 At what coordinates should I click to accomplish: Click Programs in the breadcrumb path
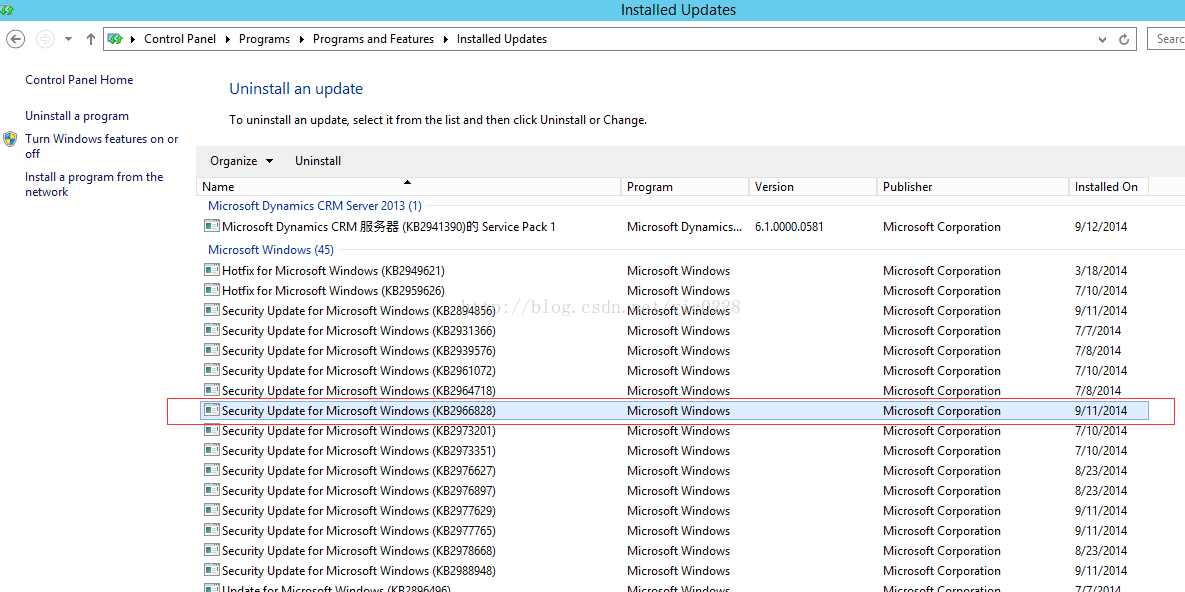264,39
